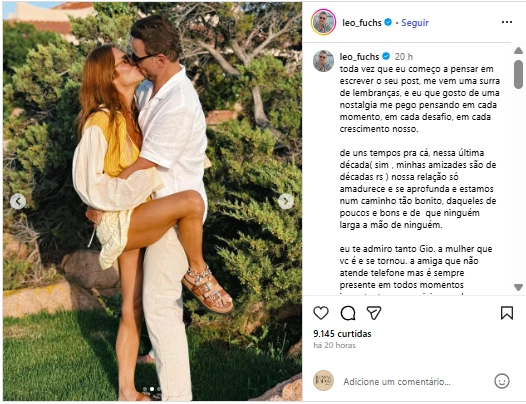View who liked via 9.145 curtidas
Screen dimensions: 526x404
(x=342, y=334)
